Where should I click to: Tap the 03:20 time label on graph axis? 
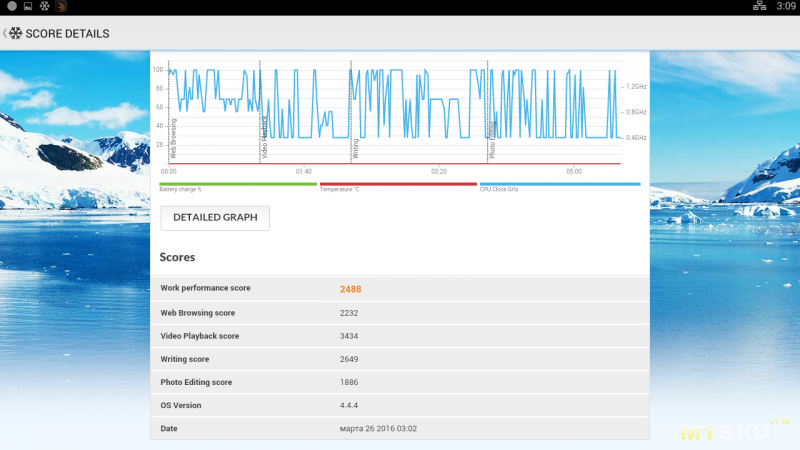(439, 171)
